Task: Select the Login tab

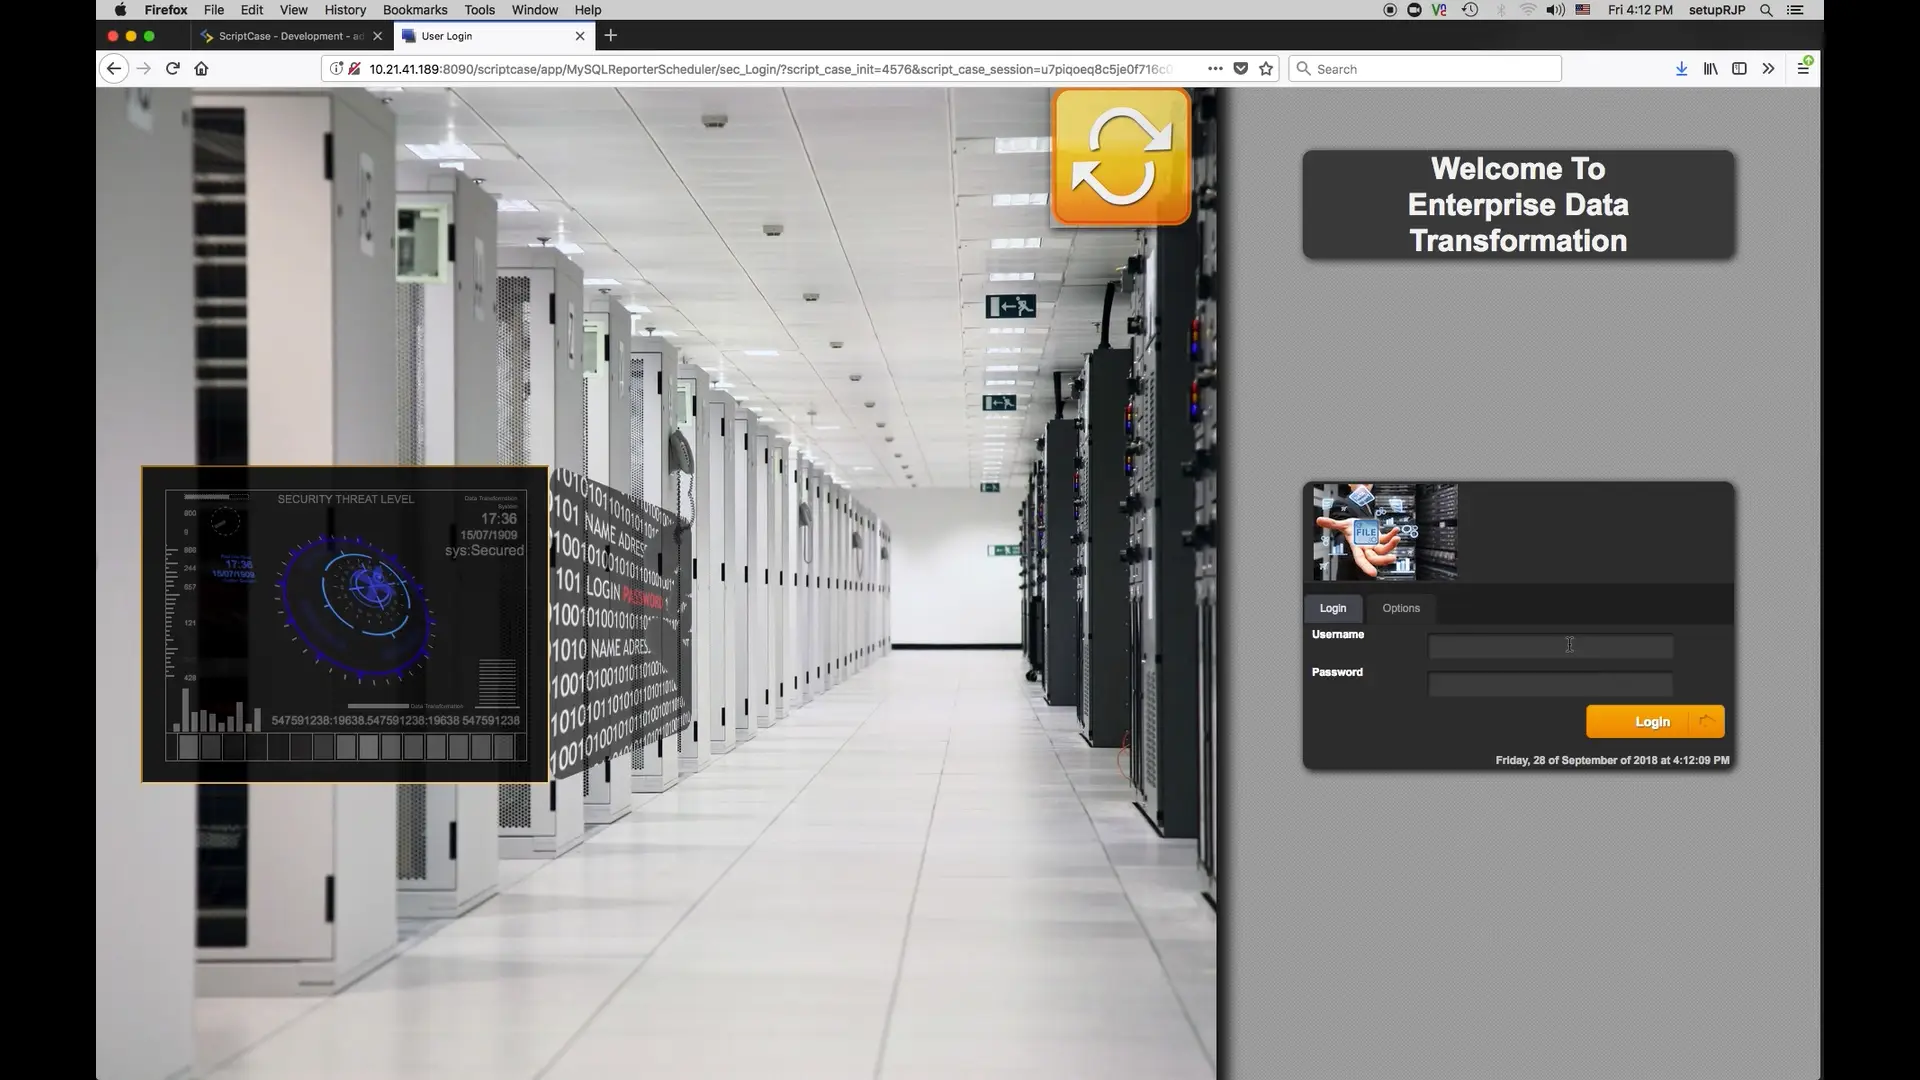Action: [1332, 608]
